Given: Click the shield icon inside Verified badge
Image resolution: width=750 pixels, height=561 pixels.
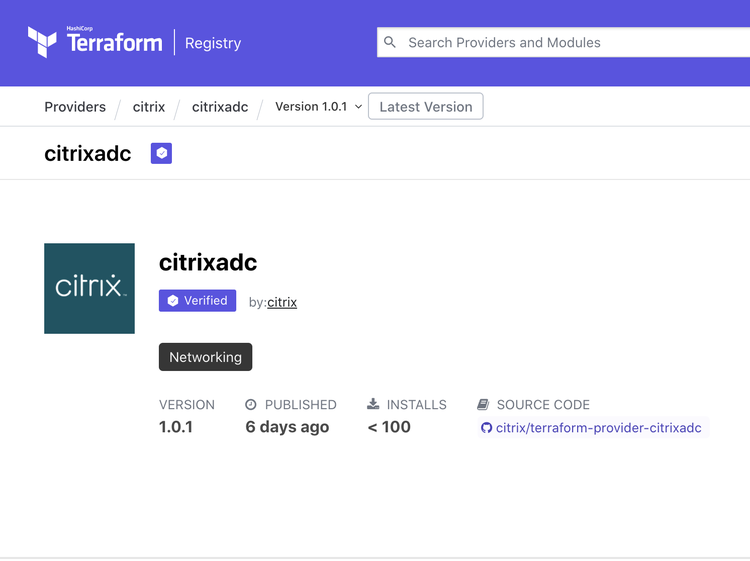Looking at the screenshot, I should pyautogui.click(x=173, y=300).
